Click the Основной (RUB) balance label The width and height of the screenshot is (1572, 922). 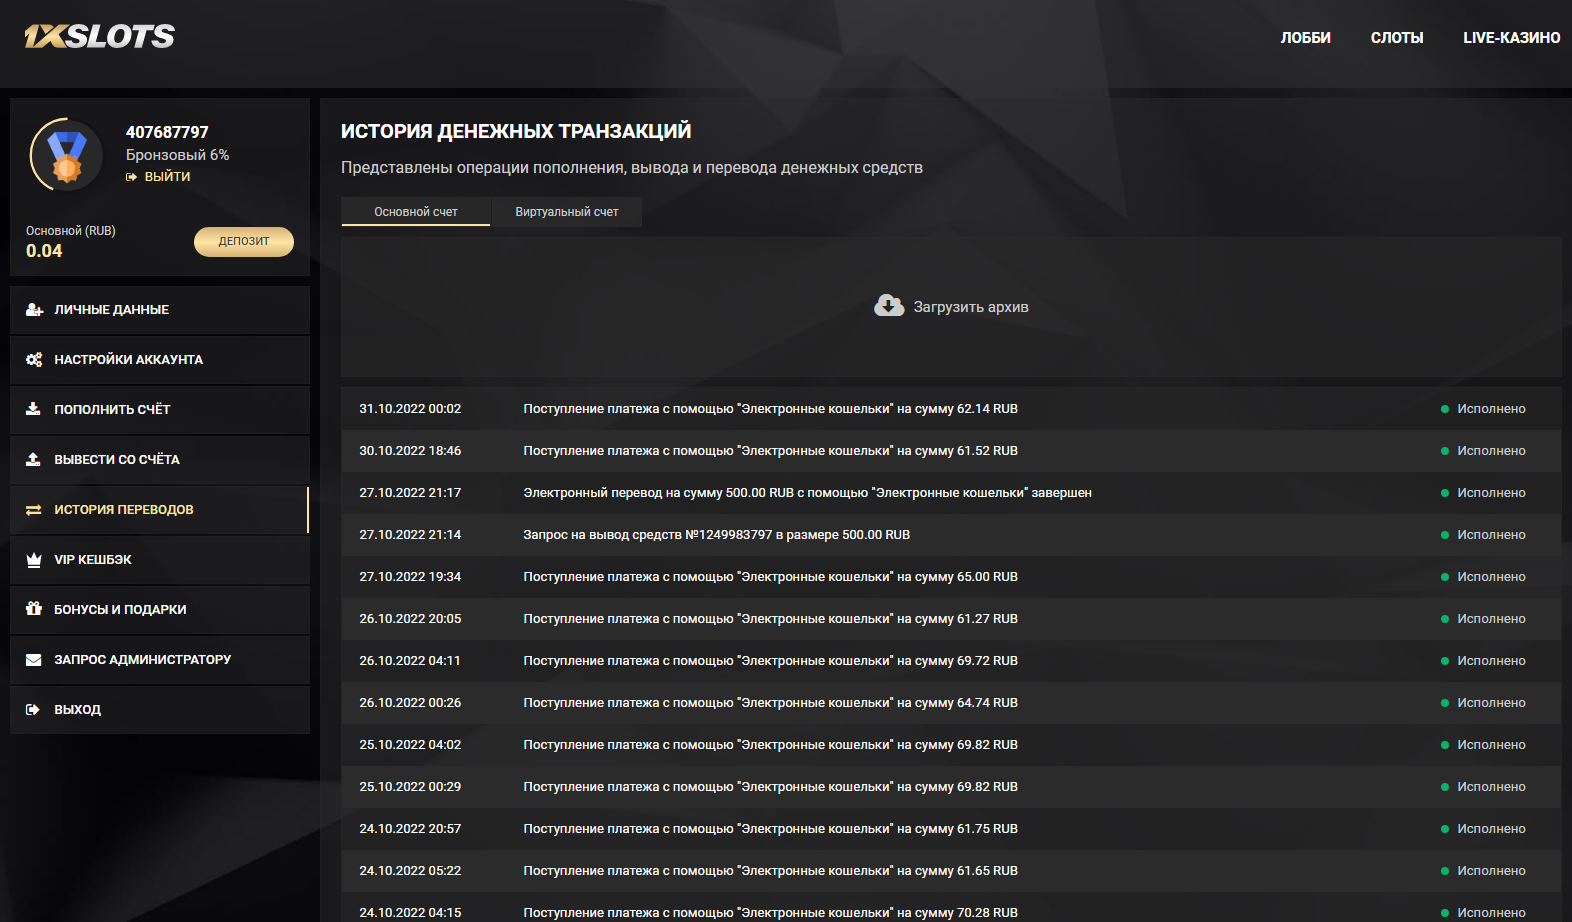point(71,231)
